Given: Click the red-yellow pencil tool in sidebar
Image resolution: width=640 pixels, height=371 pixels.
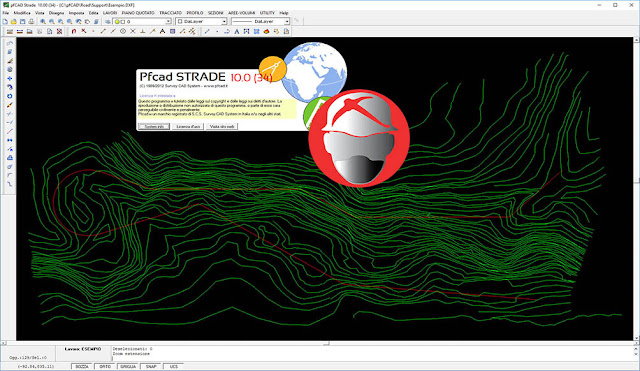Looking at the screenshot, I should 9,105.
